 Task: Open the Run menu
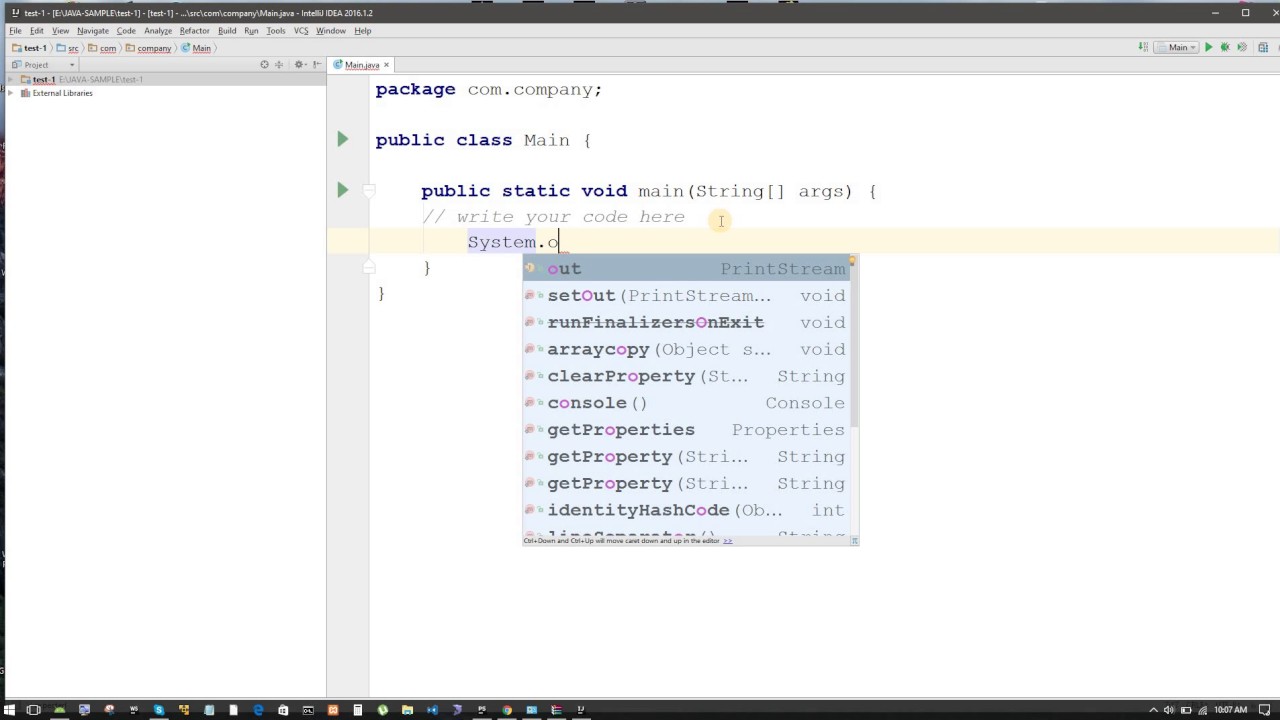click(x=251, y=31)
